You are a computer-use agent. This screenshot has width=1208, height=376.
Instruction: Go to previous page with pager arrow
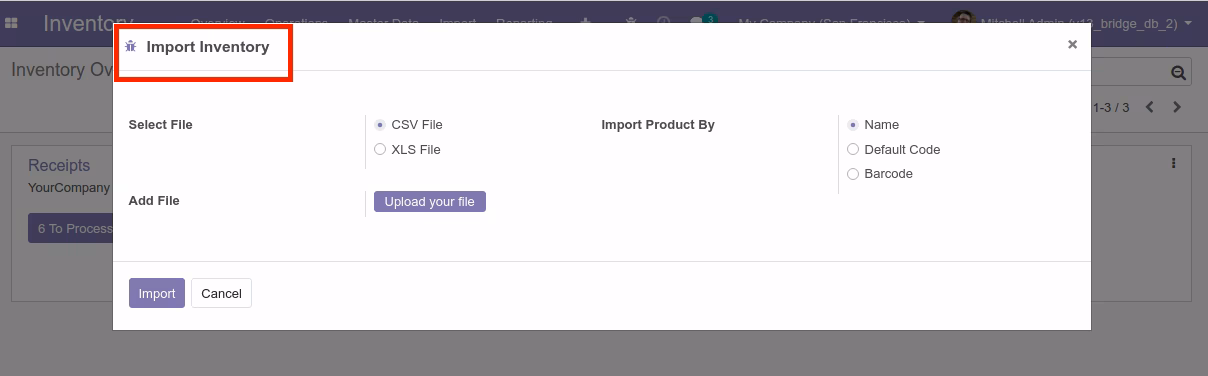tap(1150, 107)
